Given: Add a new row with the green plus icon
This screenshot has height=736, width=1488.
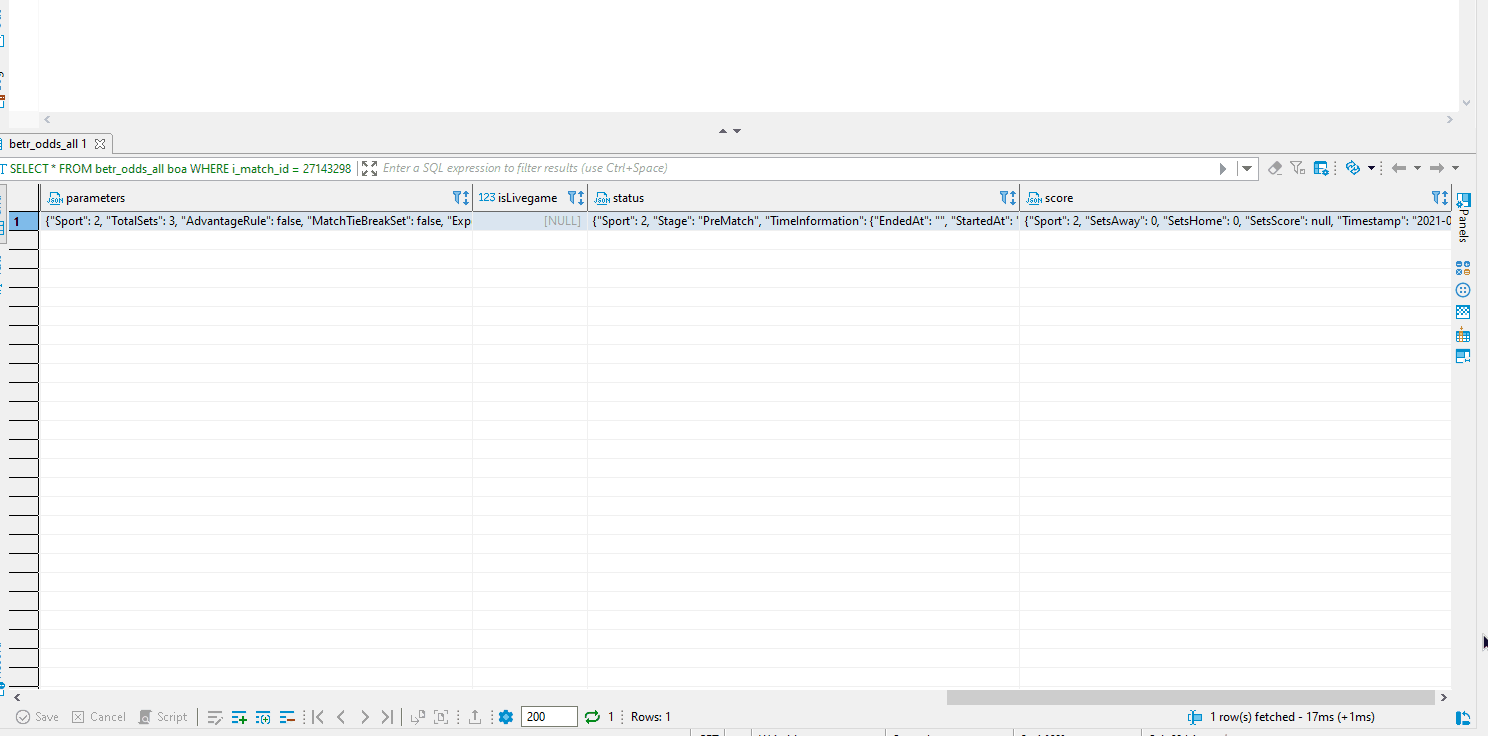Looking at the screenshot, I should [x=239, y=717].
